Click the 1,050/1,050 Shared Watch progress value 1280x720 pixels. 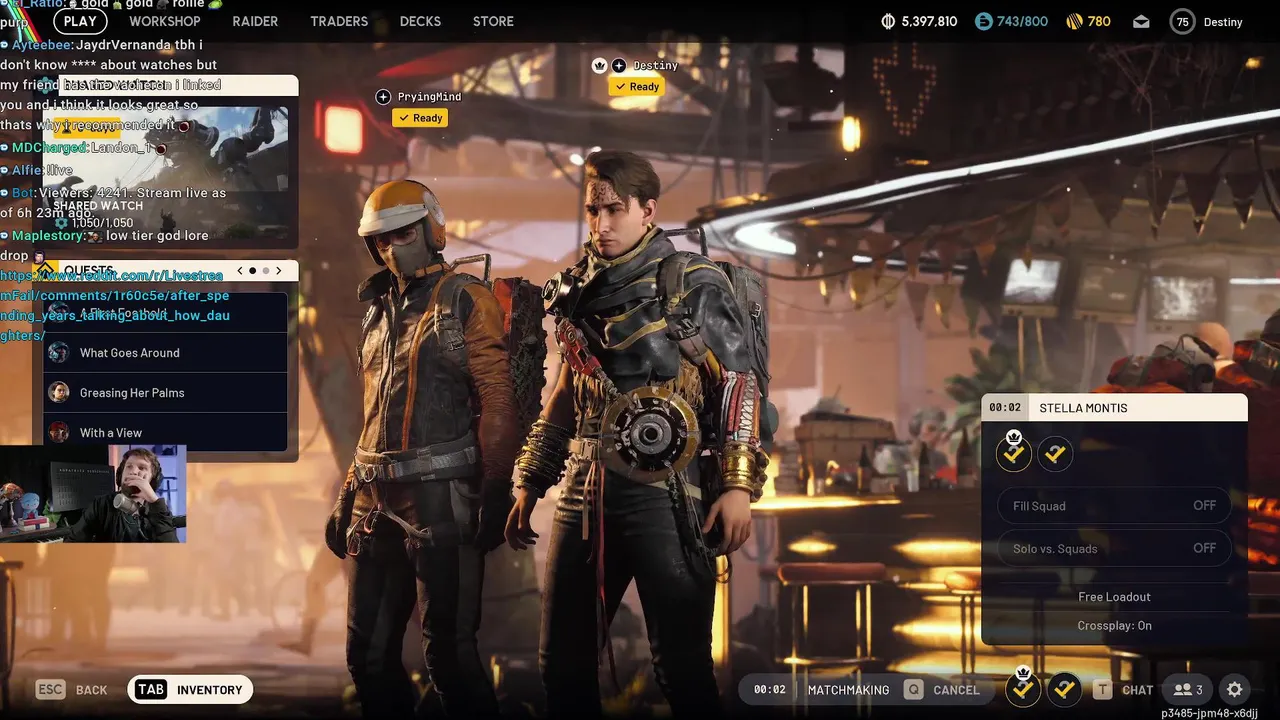click(x=102, y=223)
